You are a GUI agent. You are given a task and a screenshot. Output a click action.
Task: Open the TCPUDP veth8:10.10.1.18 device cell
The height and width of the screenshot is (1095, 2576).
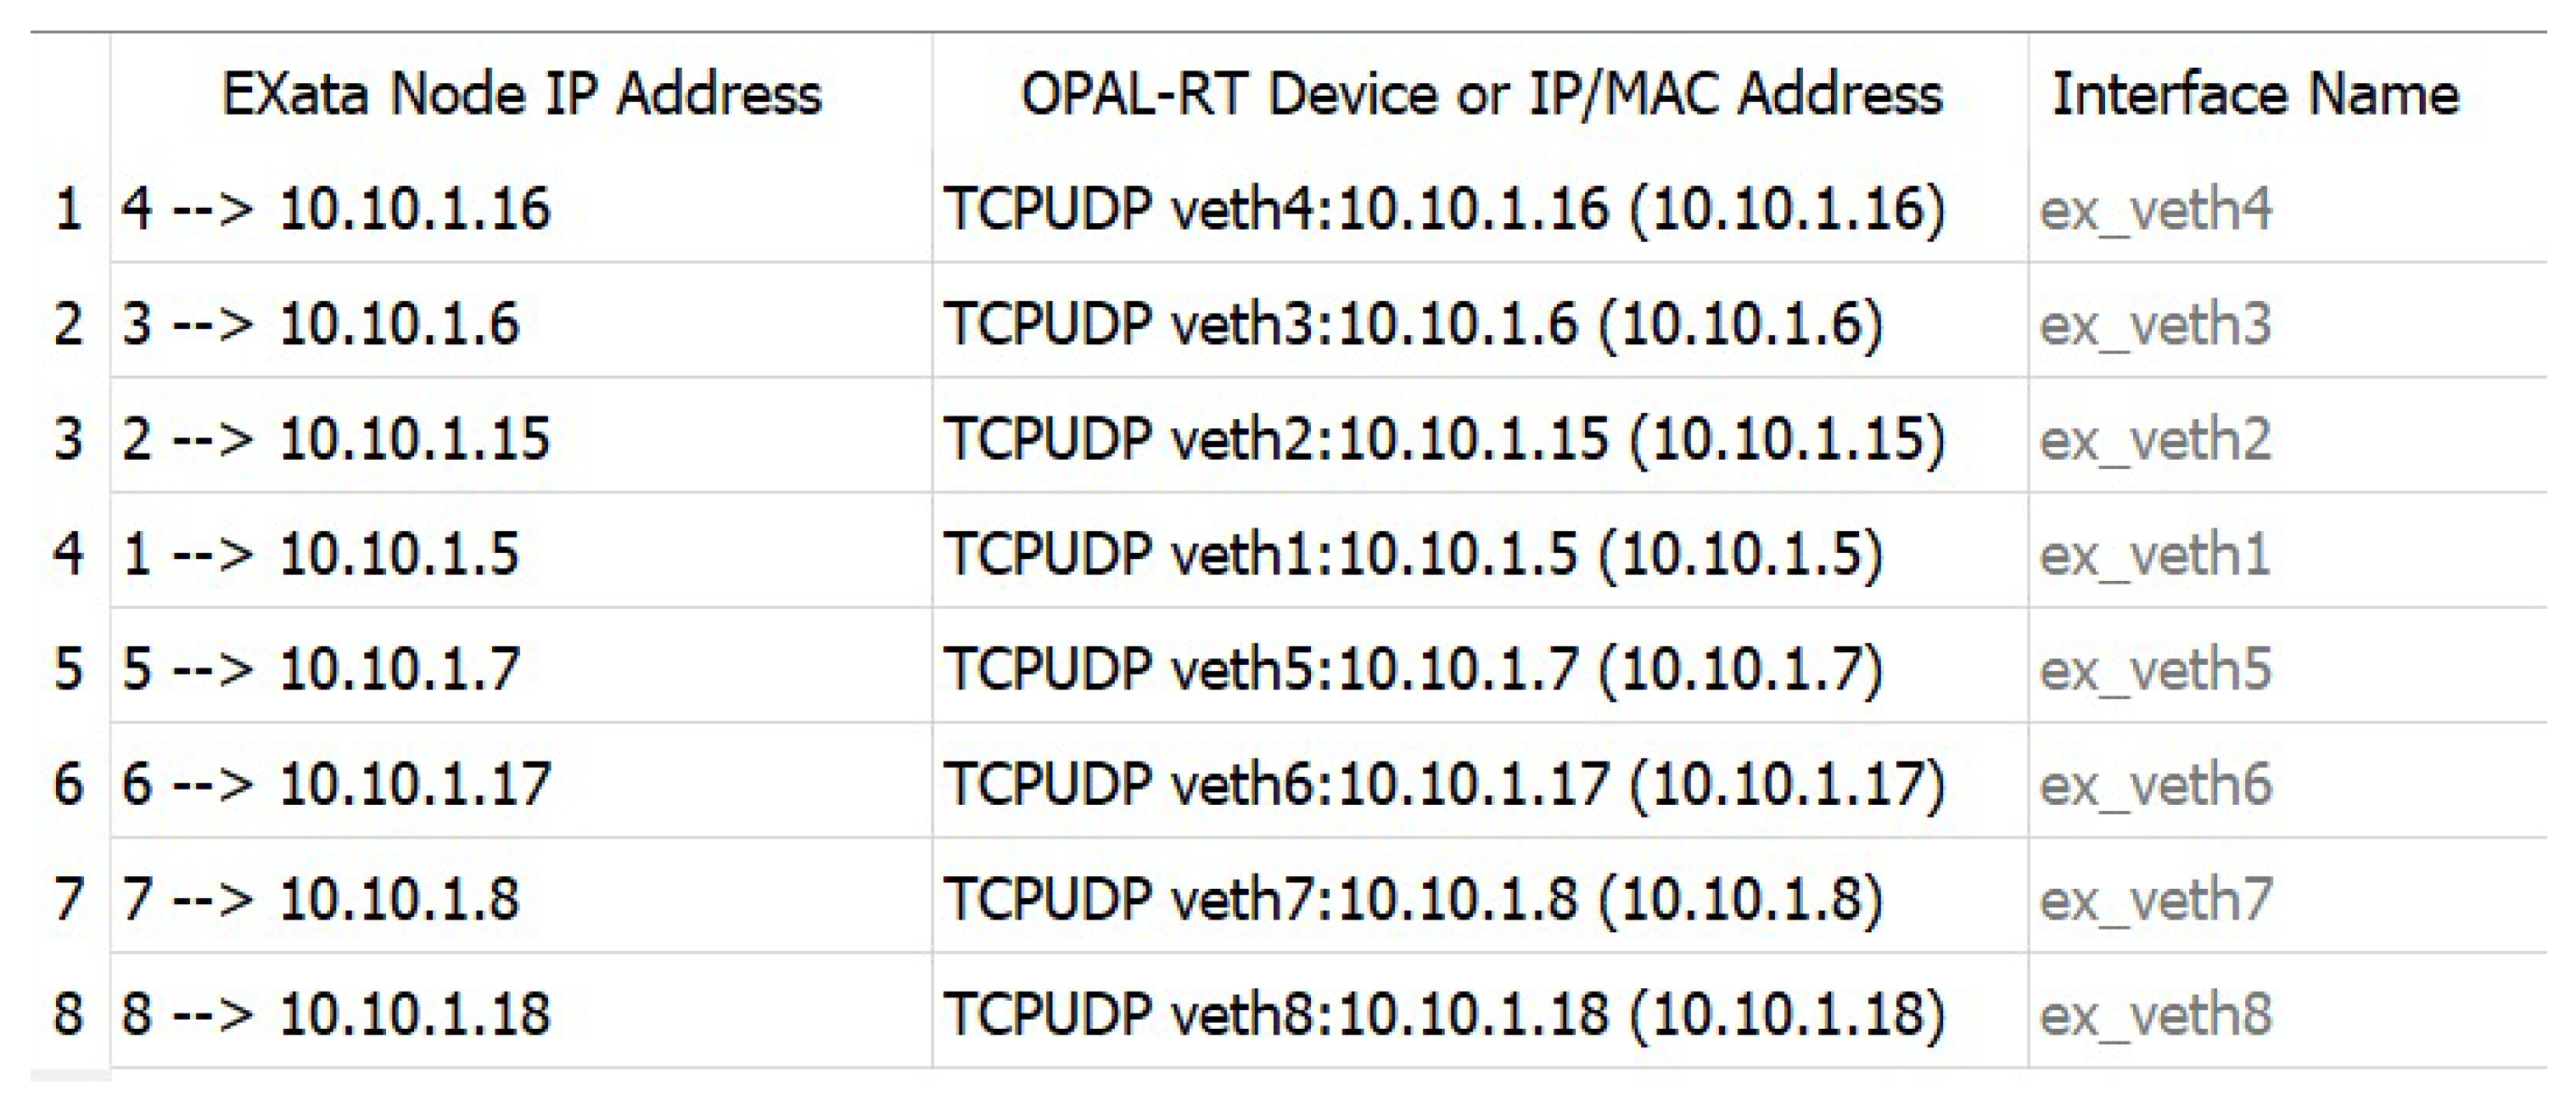coord(1444,1013)
